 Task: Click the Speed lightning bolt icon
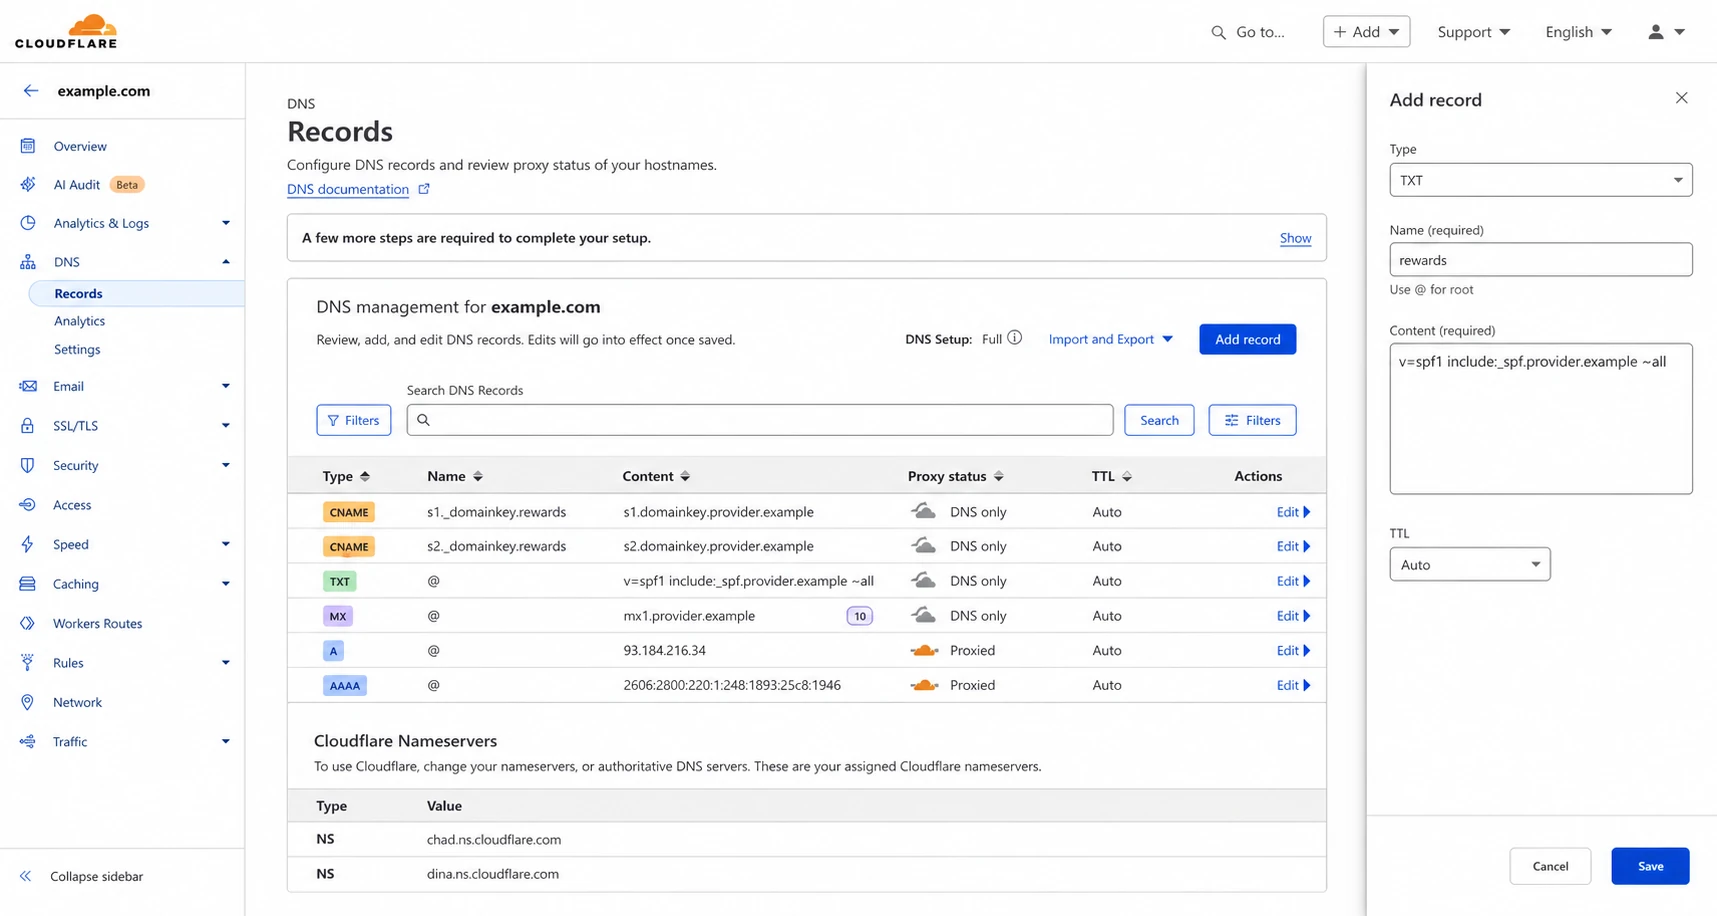tap(28, 544)
